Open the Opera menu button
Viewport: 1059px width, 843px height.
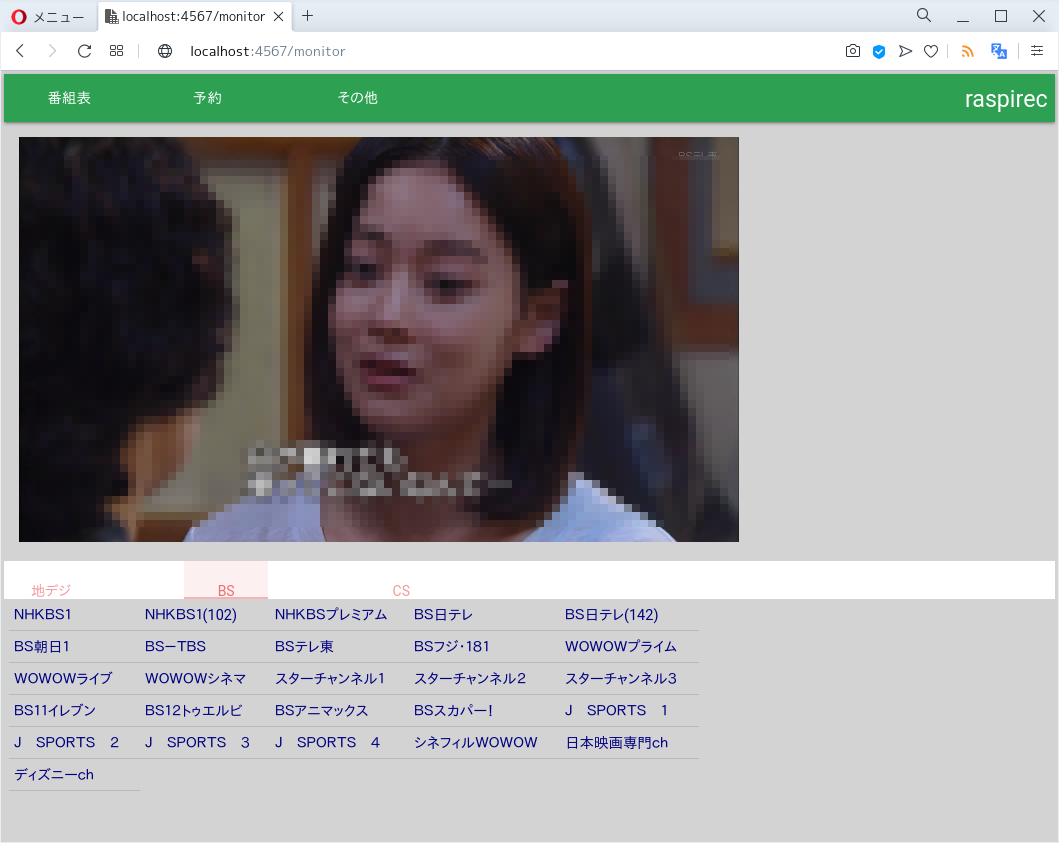(47, 16)
